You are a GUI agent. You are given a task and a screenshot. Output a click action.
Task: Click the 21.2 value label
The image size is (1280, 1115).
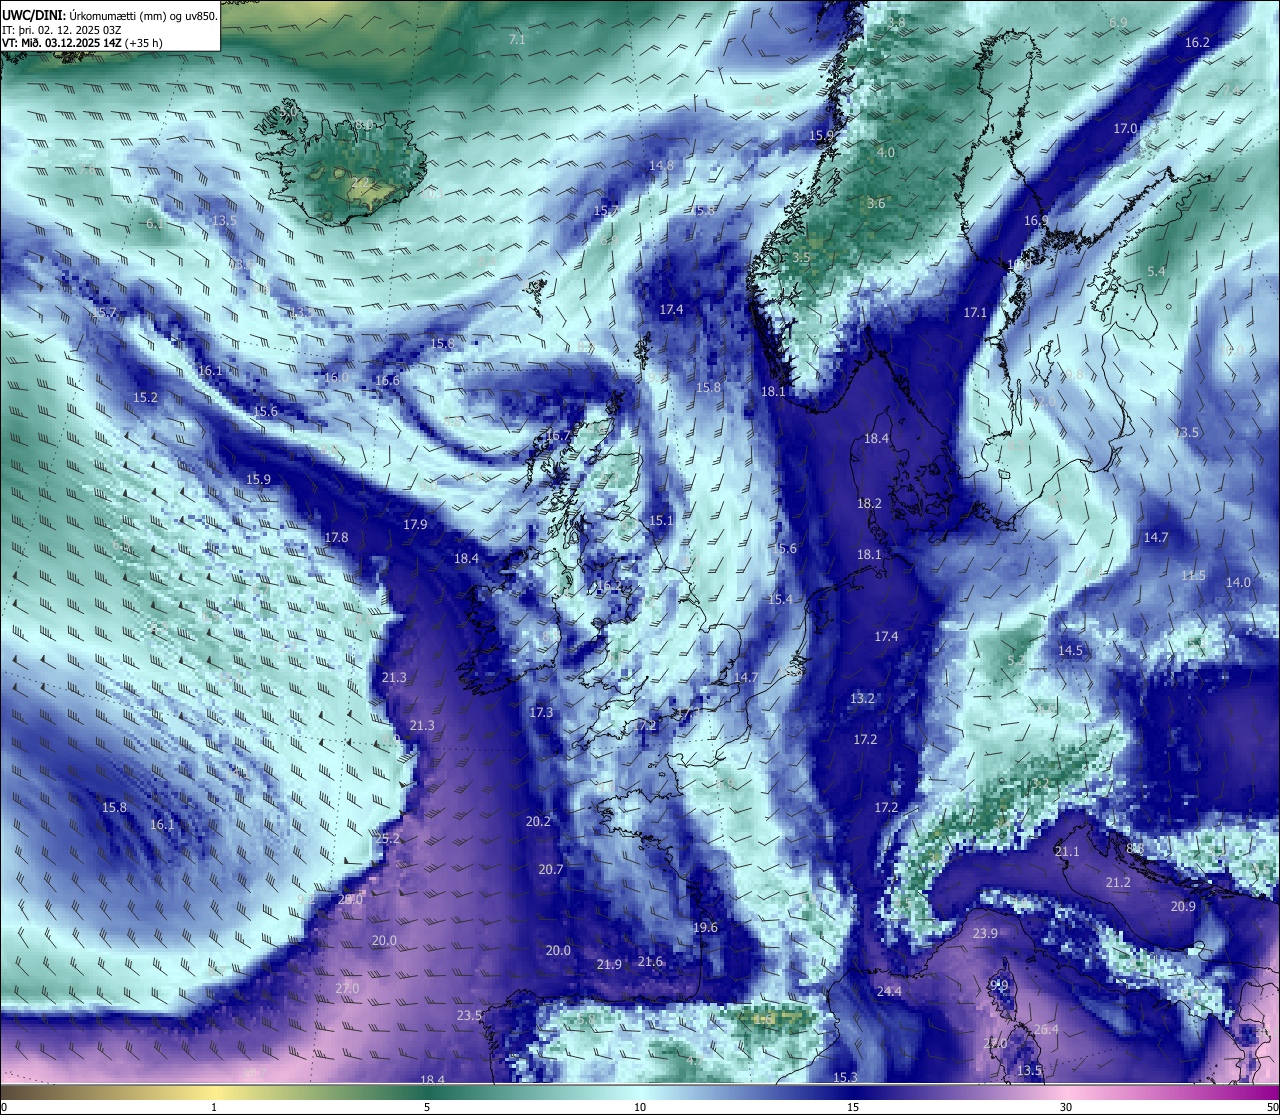(1118, 883)
